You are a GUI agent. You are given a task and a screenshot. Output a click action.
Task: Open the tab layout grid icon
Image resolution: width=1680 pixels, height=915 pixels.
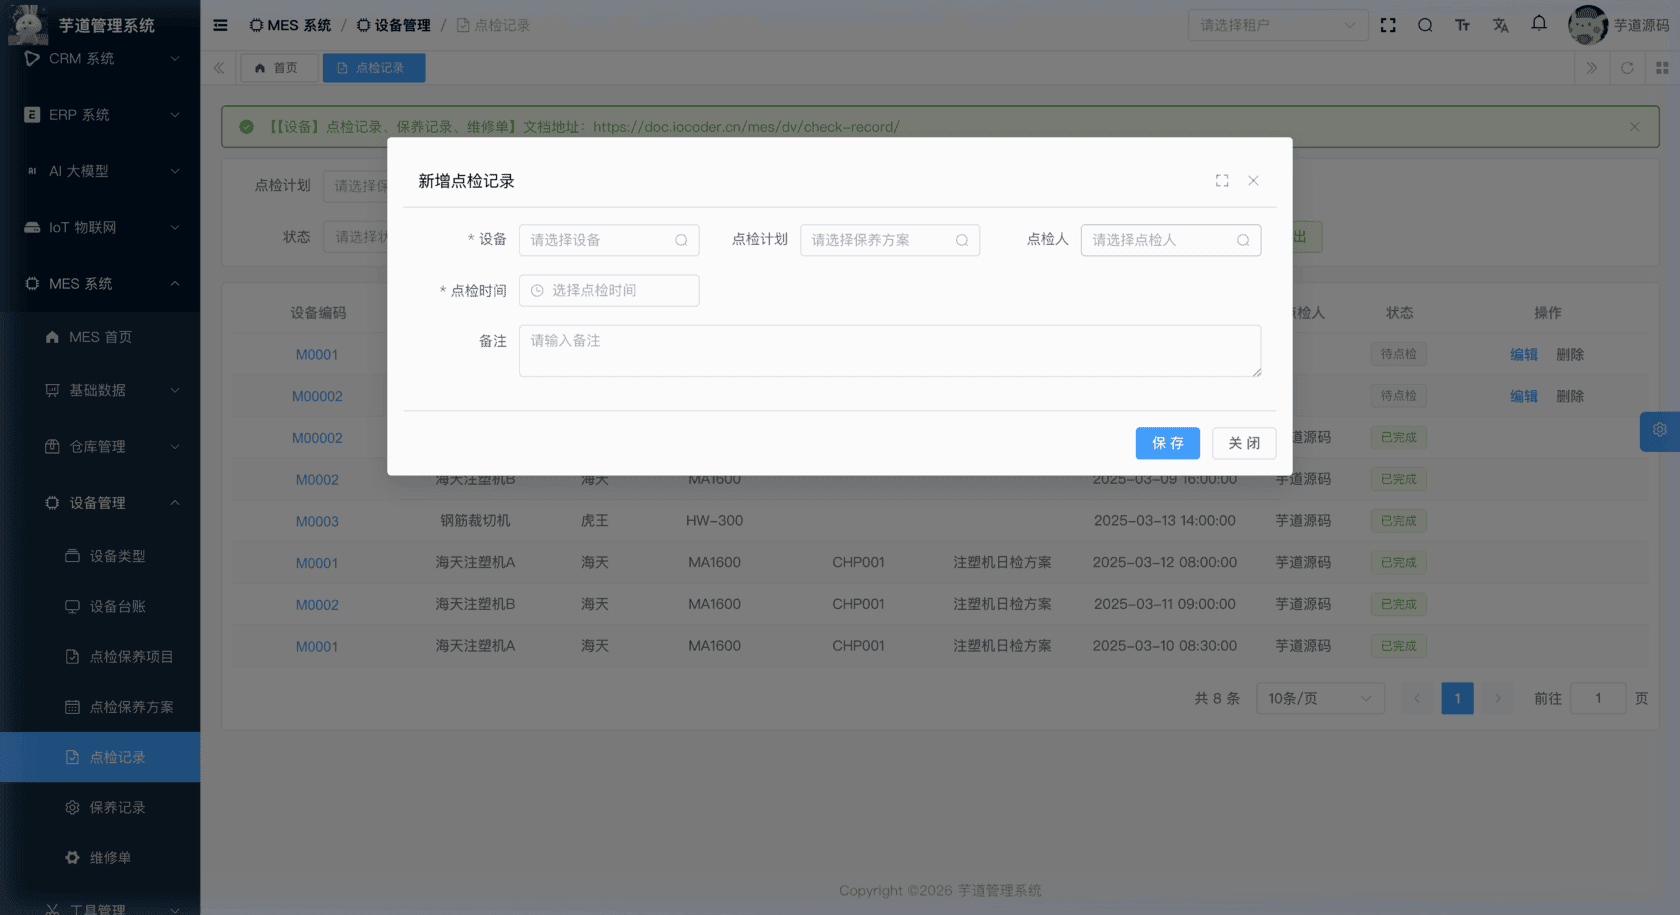(x=1663, y=68)
